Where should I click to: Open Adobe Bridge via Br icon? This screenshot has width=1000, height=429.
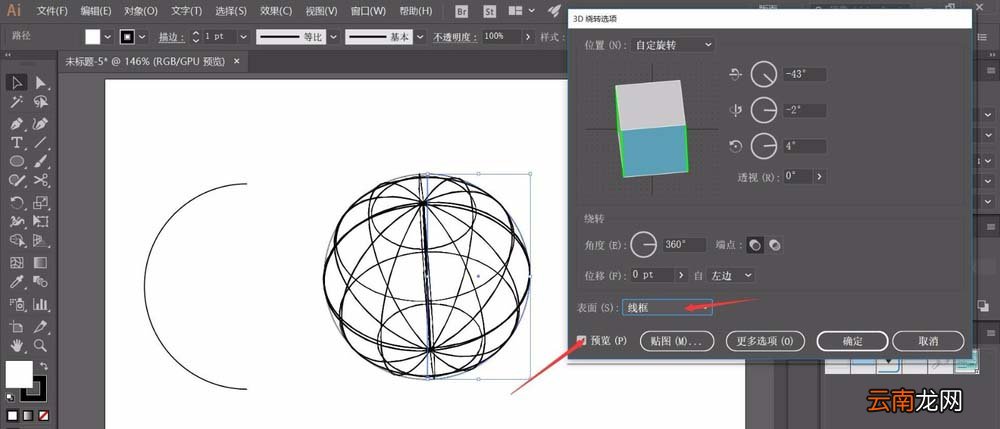click(461, 11)
